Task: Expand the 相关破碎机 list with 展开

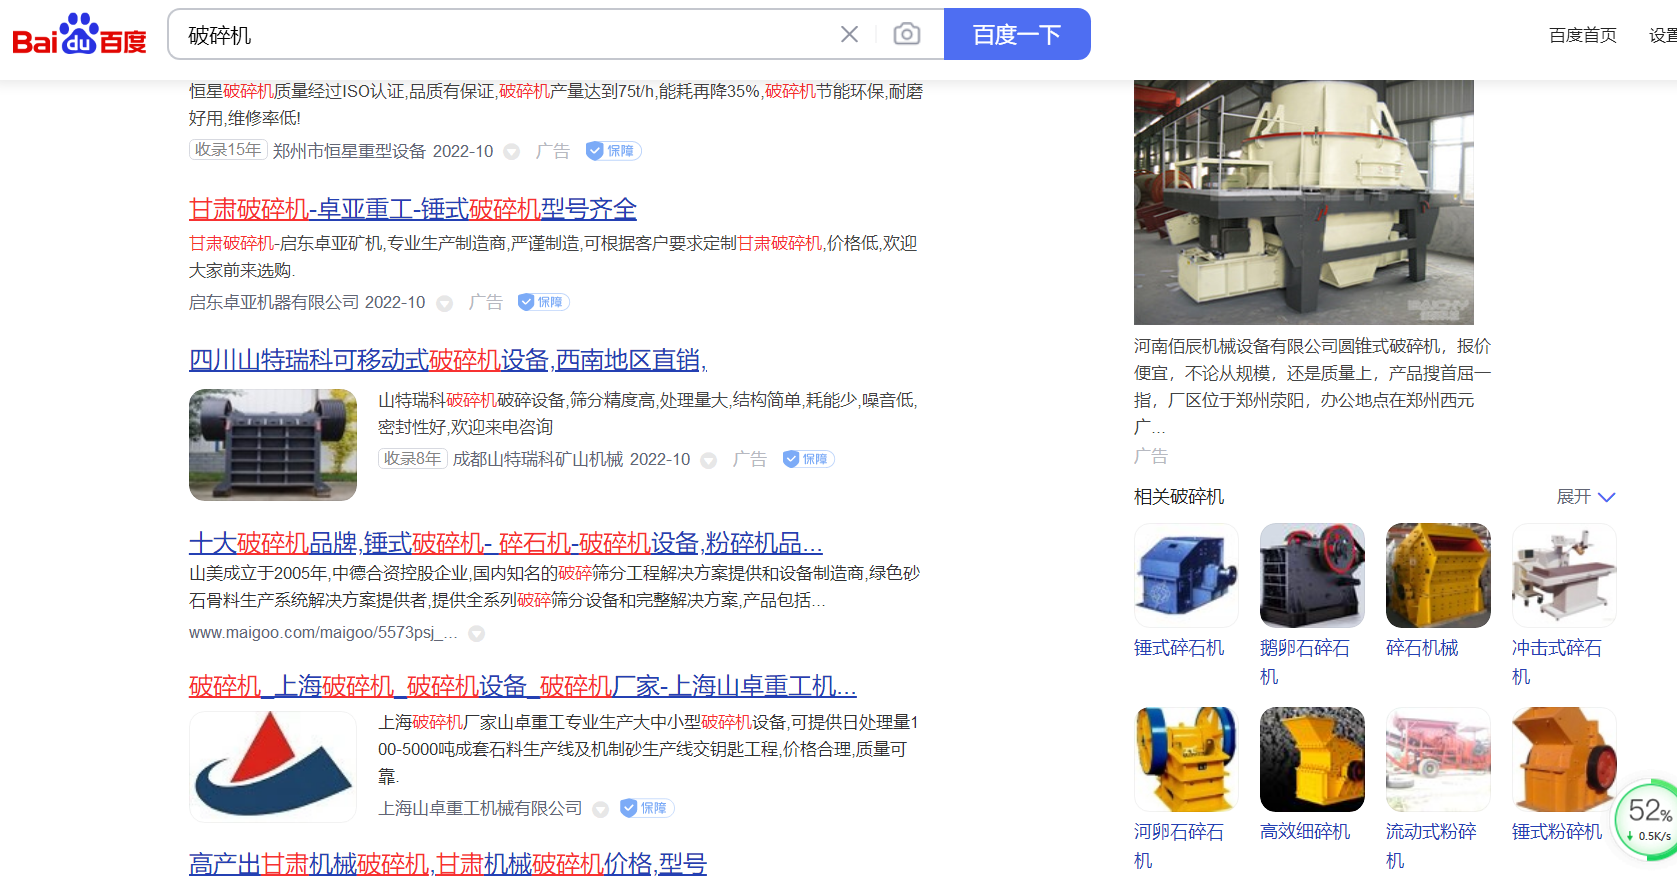Action: coord(1586,497)
